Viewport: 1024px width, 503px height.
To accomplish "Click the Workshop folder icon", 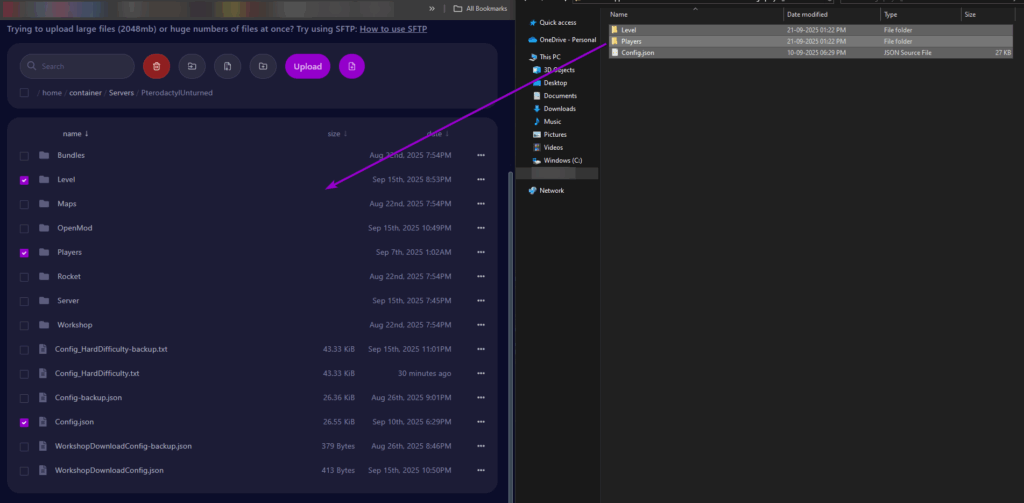I will (x=44, y=325).
